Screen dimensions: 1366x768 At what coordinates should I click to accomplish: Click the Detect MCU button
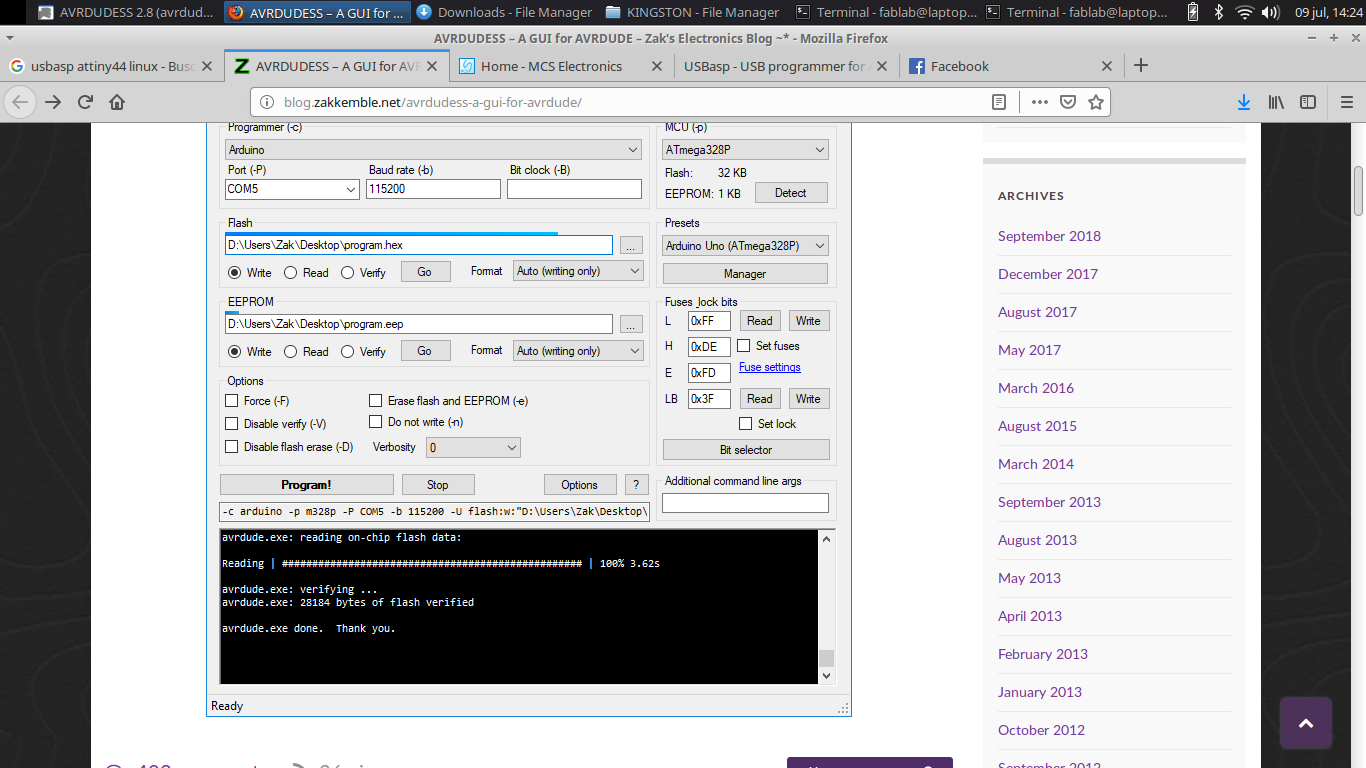pyautogui.click(x=790, y=193)
